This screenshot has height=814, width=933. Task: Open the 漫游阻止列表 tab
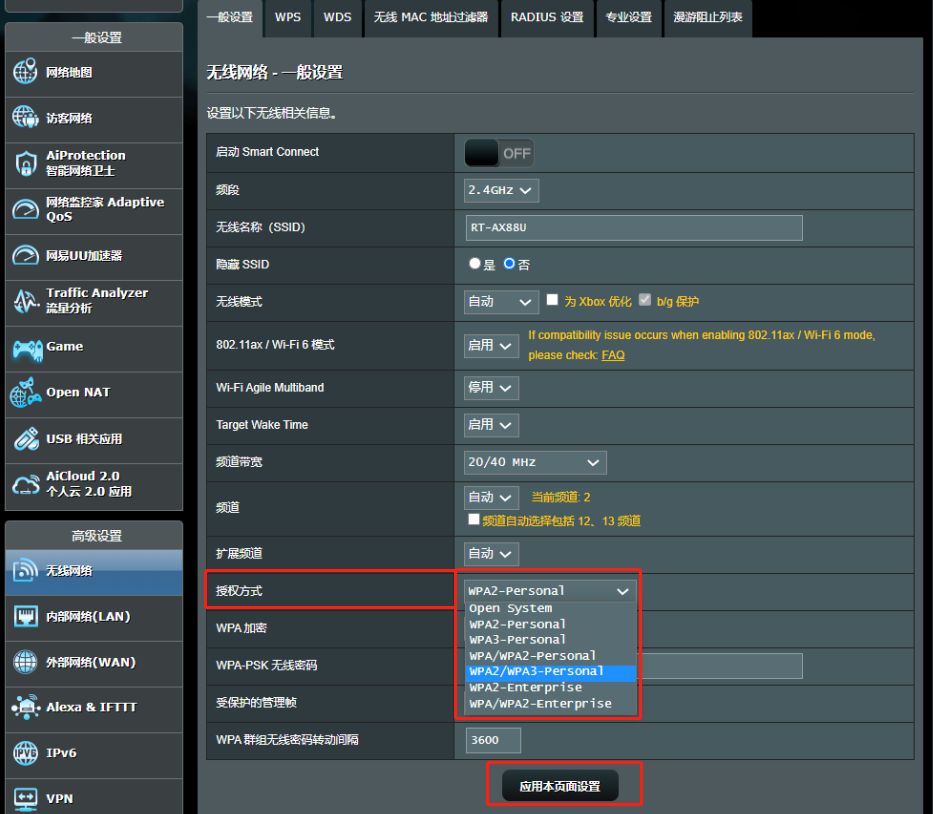(707, 17)
